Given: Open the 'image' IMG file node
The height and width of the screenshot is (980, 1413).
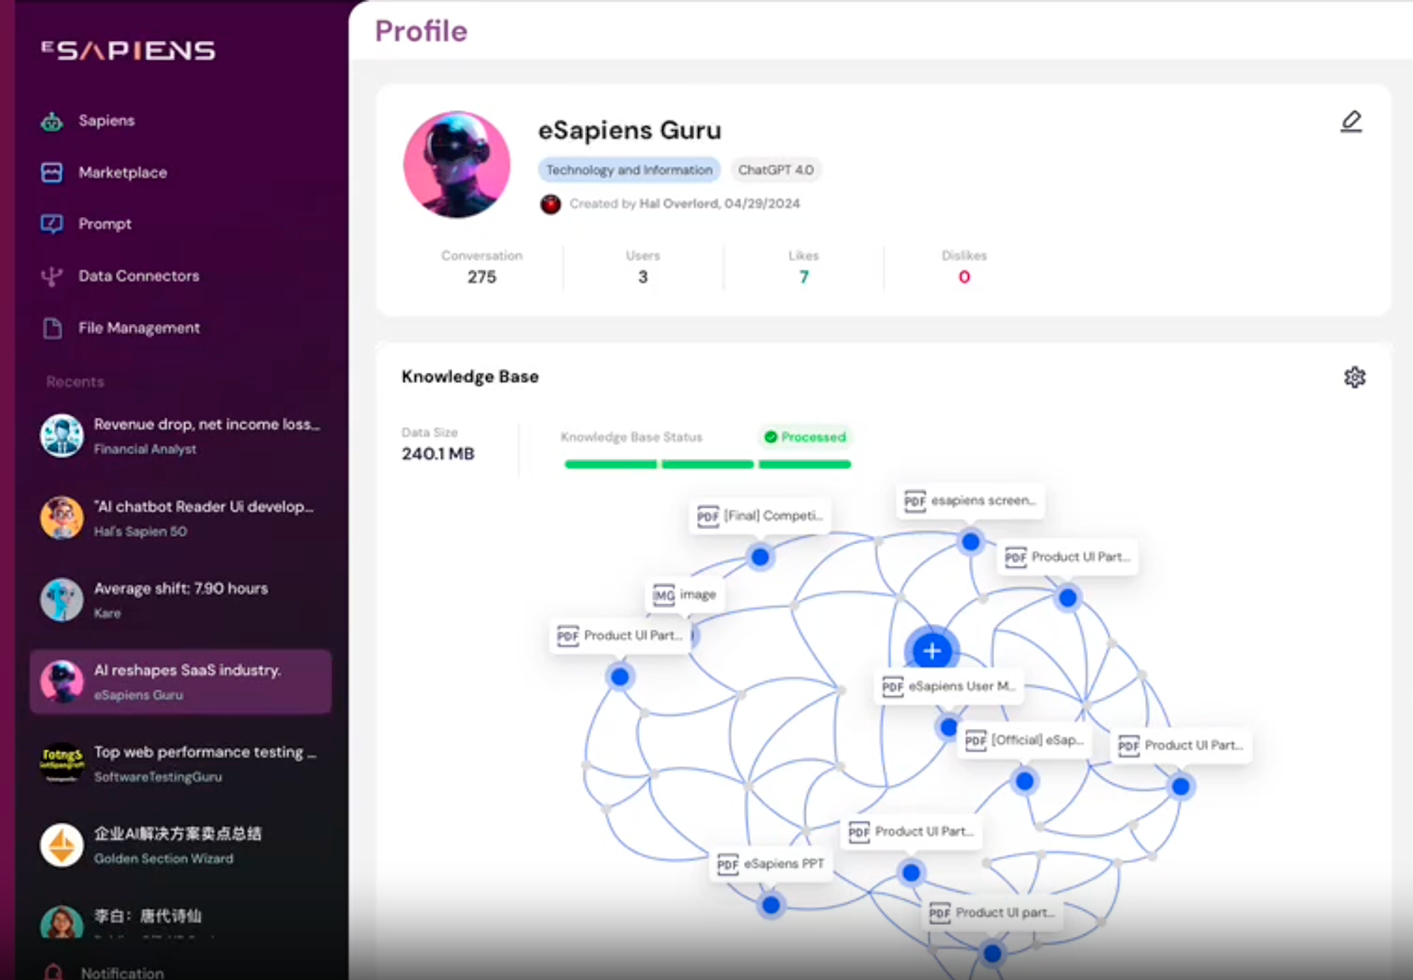Looking at the screenshot, I should pyautogui.click(x=685, y=595).
